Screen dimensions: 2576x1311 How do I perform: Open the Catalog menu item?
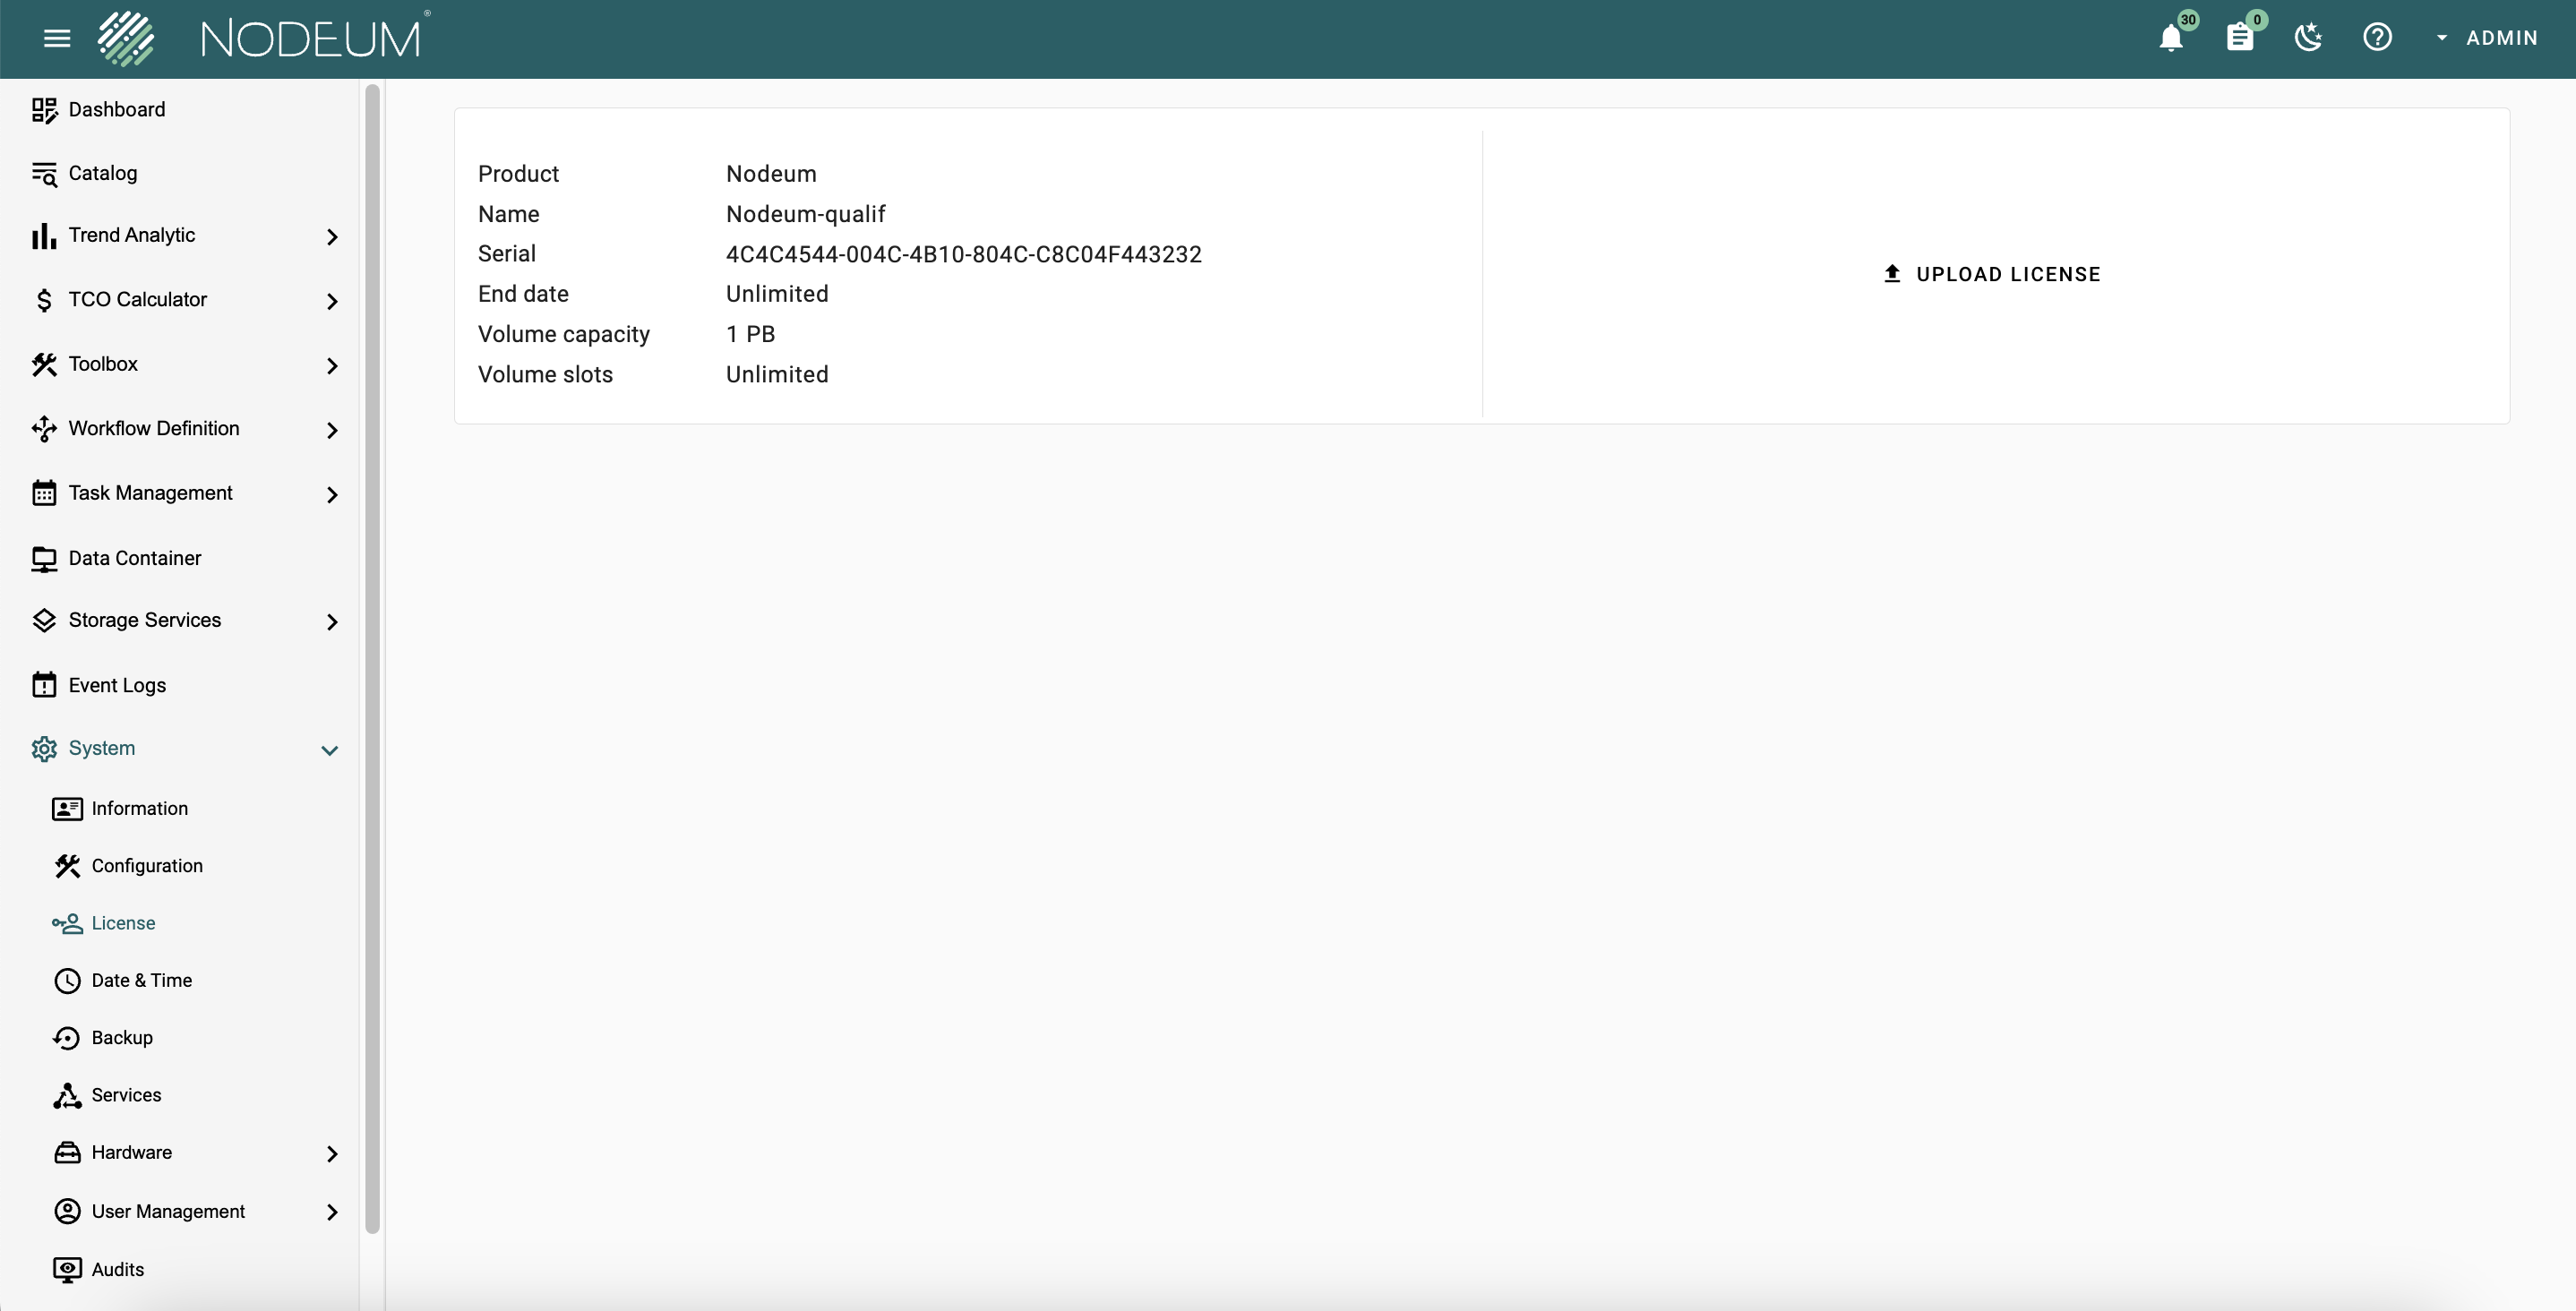pos(102,173)
